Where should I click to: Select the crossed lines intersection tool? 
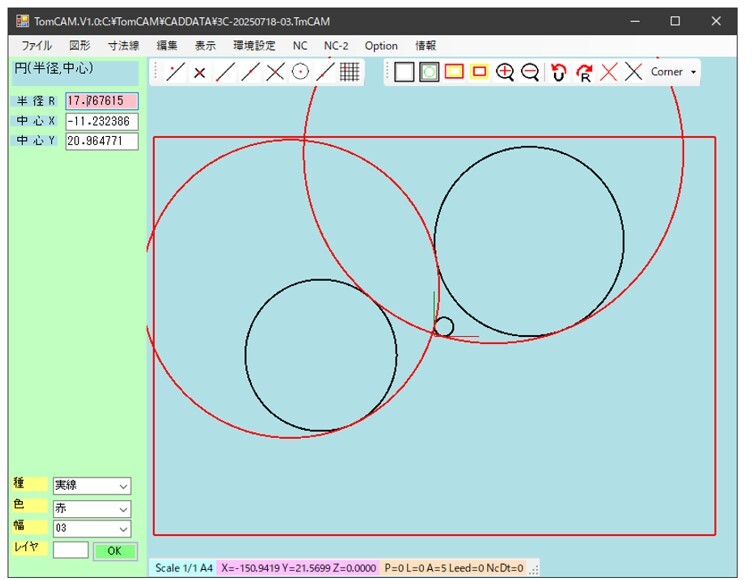coord(275,72)
